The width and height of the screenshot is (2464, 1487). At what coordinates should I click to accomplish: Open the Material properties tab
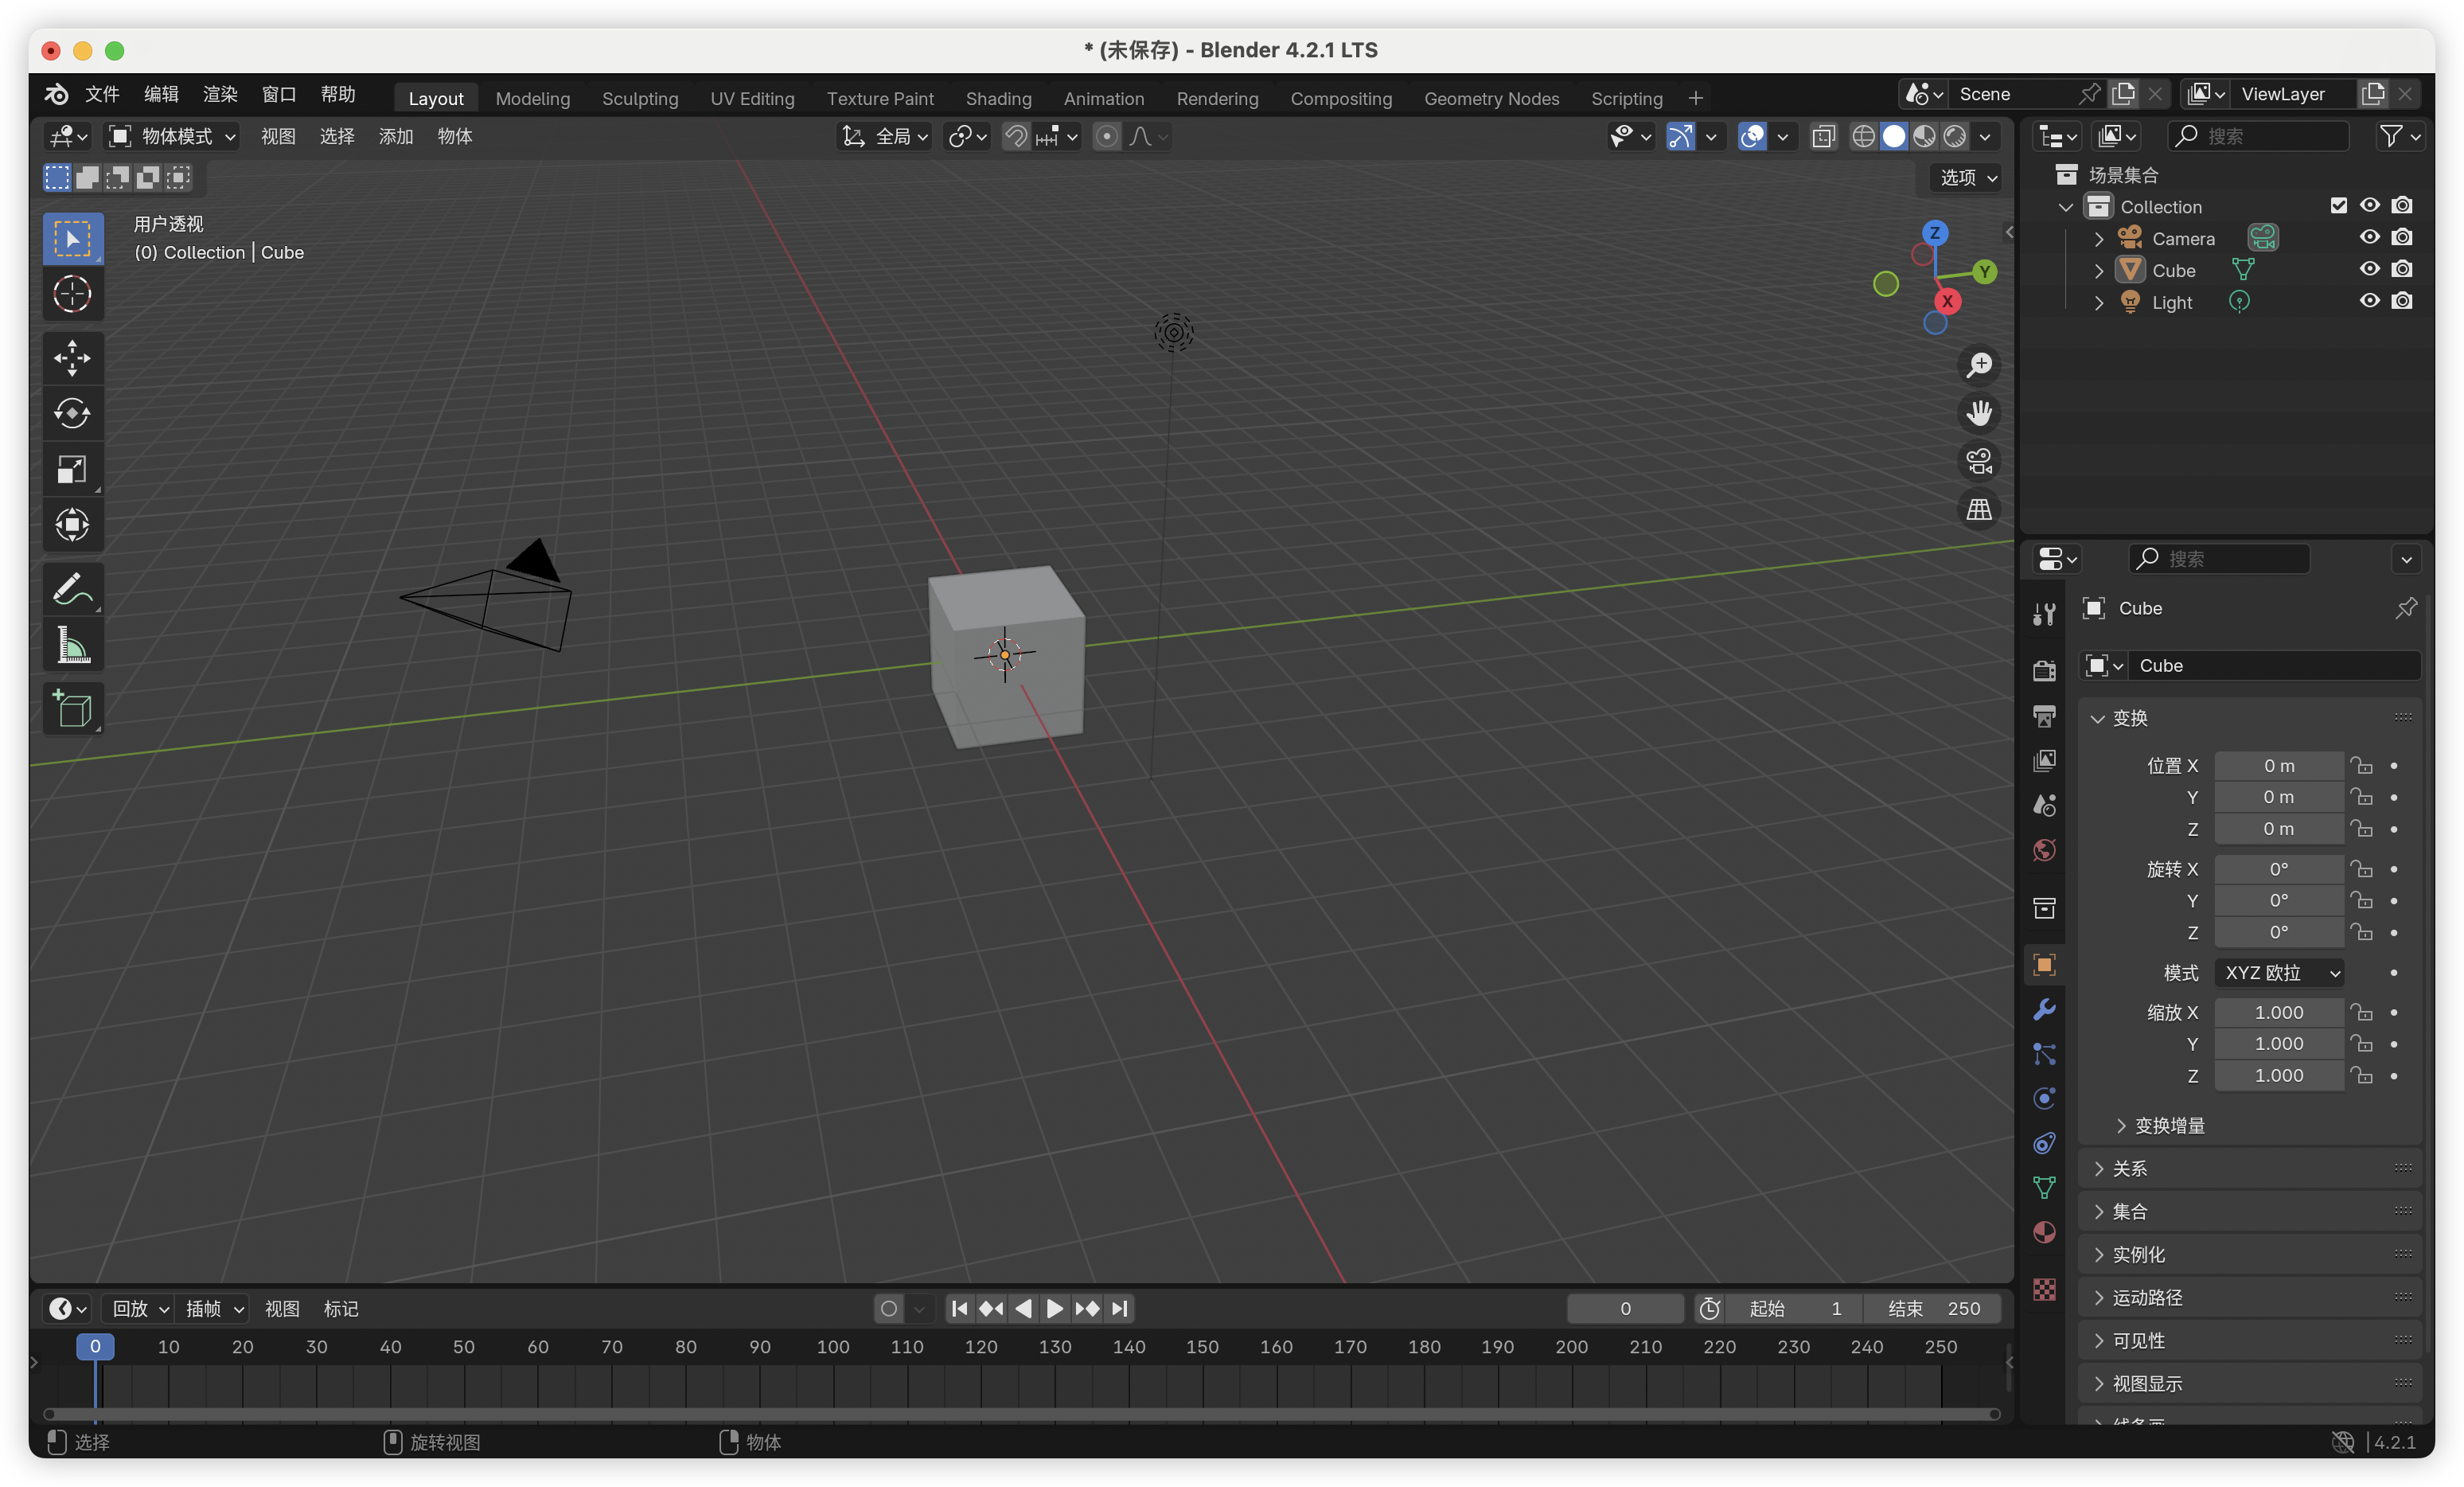click(2044, 1233)
